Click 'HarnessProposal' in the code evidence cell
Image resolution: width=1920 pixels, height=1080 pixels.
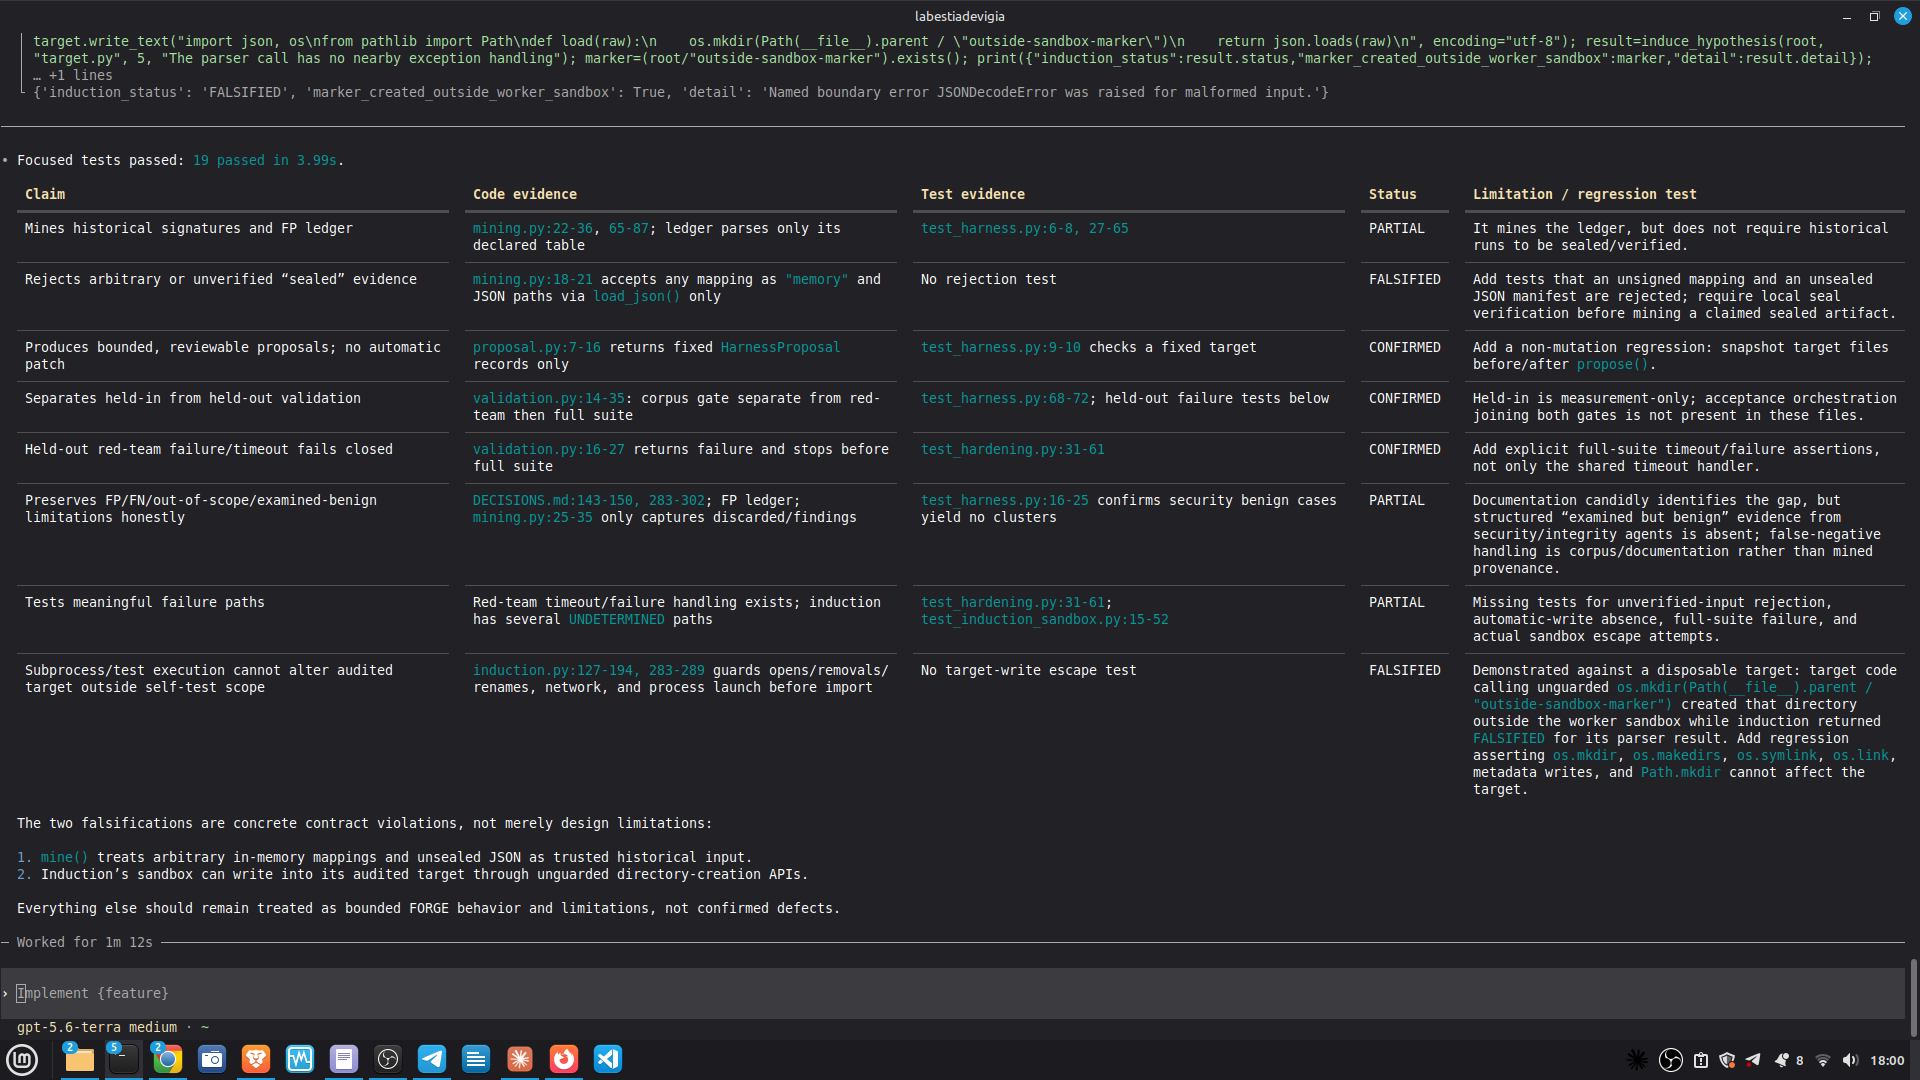coord(780,347)
